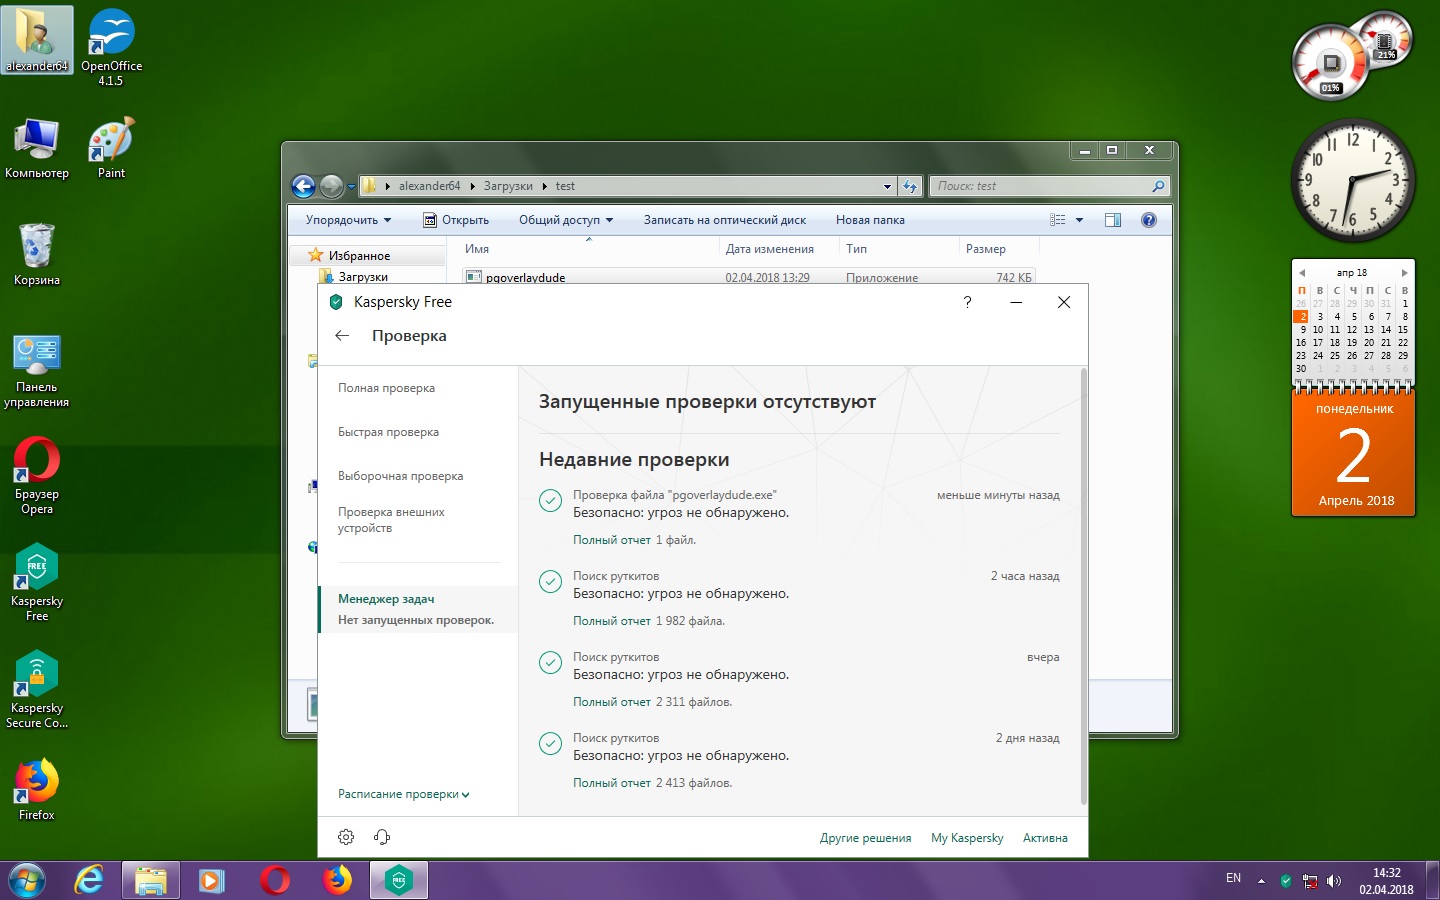The image size is (1440, 900).
Task: Open Kaspersky settings gear icon
Action: pos(346,837)
